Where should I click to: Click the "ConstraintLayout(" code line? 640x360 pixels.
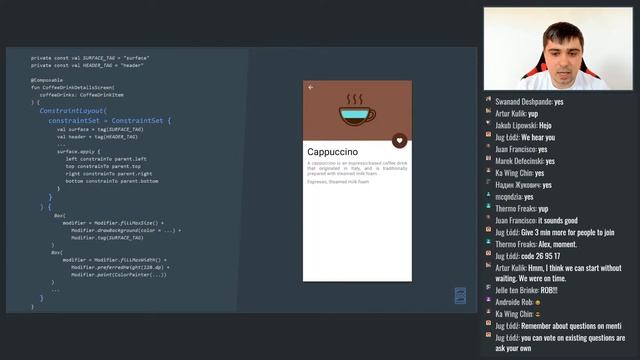point(73,111)
